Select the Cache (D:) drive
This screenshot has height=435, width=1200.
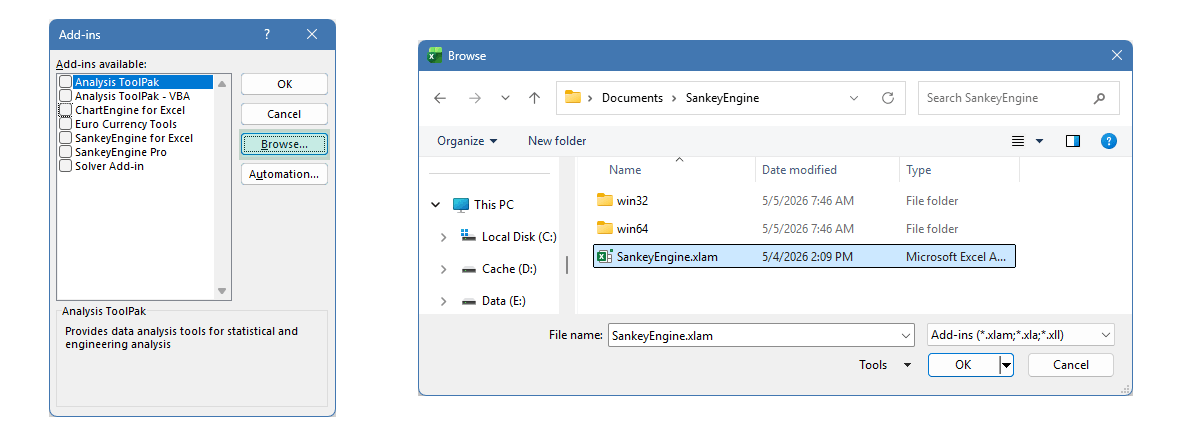coord(500,268)
